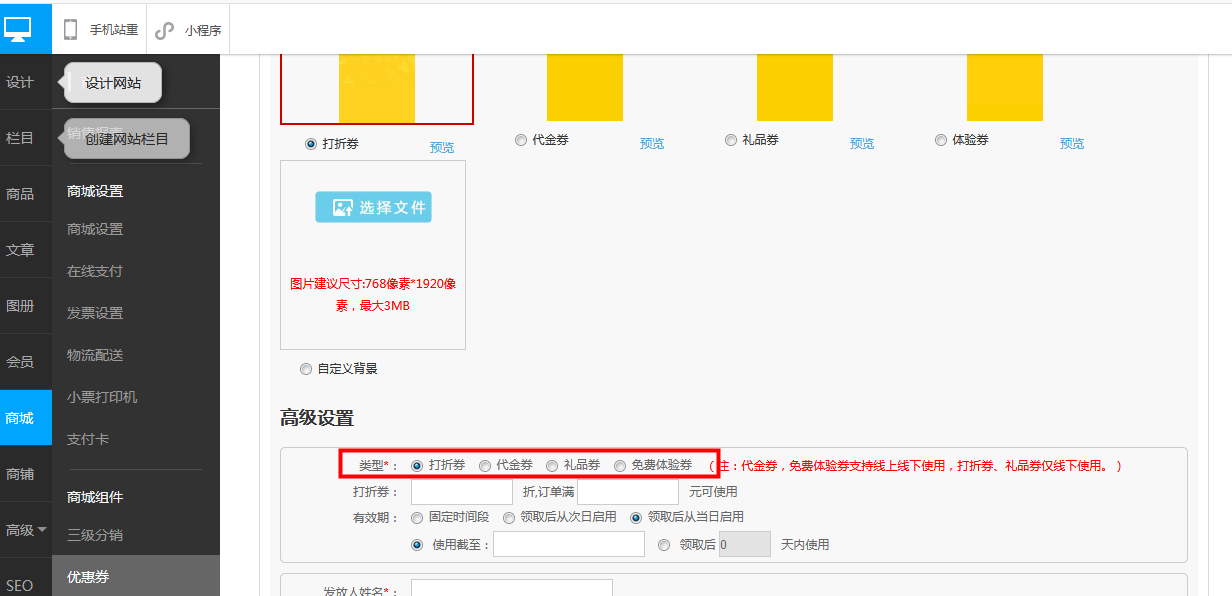Click 预览 link beside 体验券

coord(1072,143)
